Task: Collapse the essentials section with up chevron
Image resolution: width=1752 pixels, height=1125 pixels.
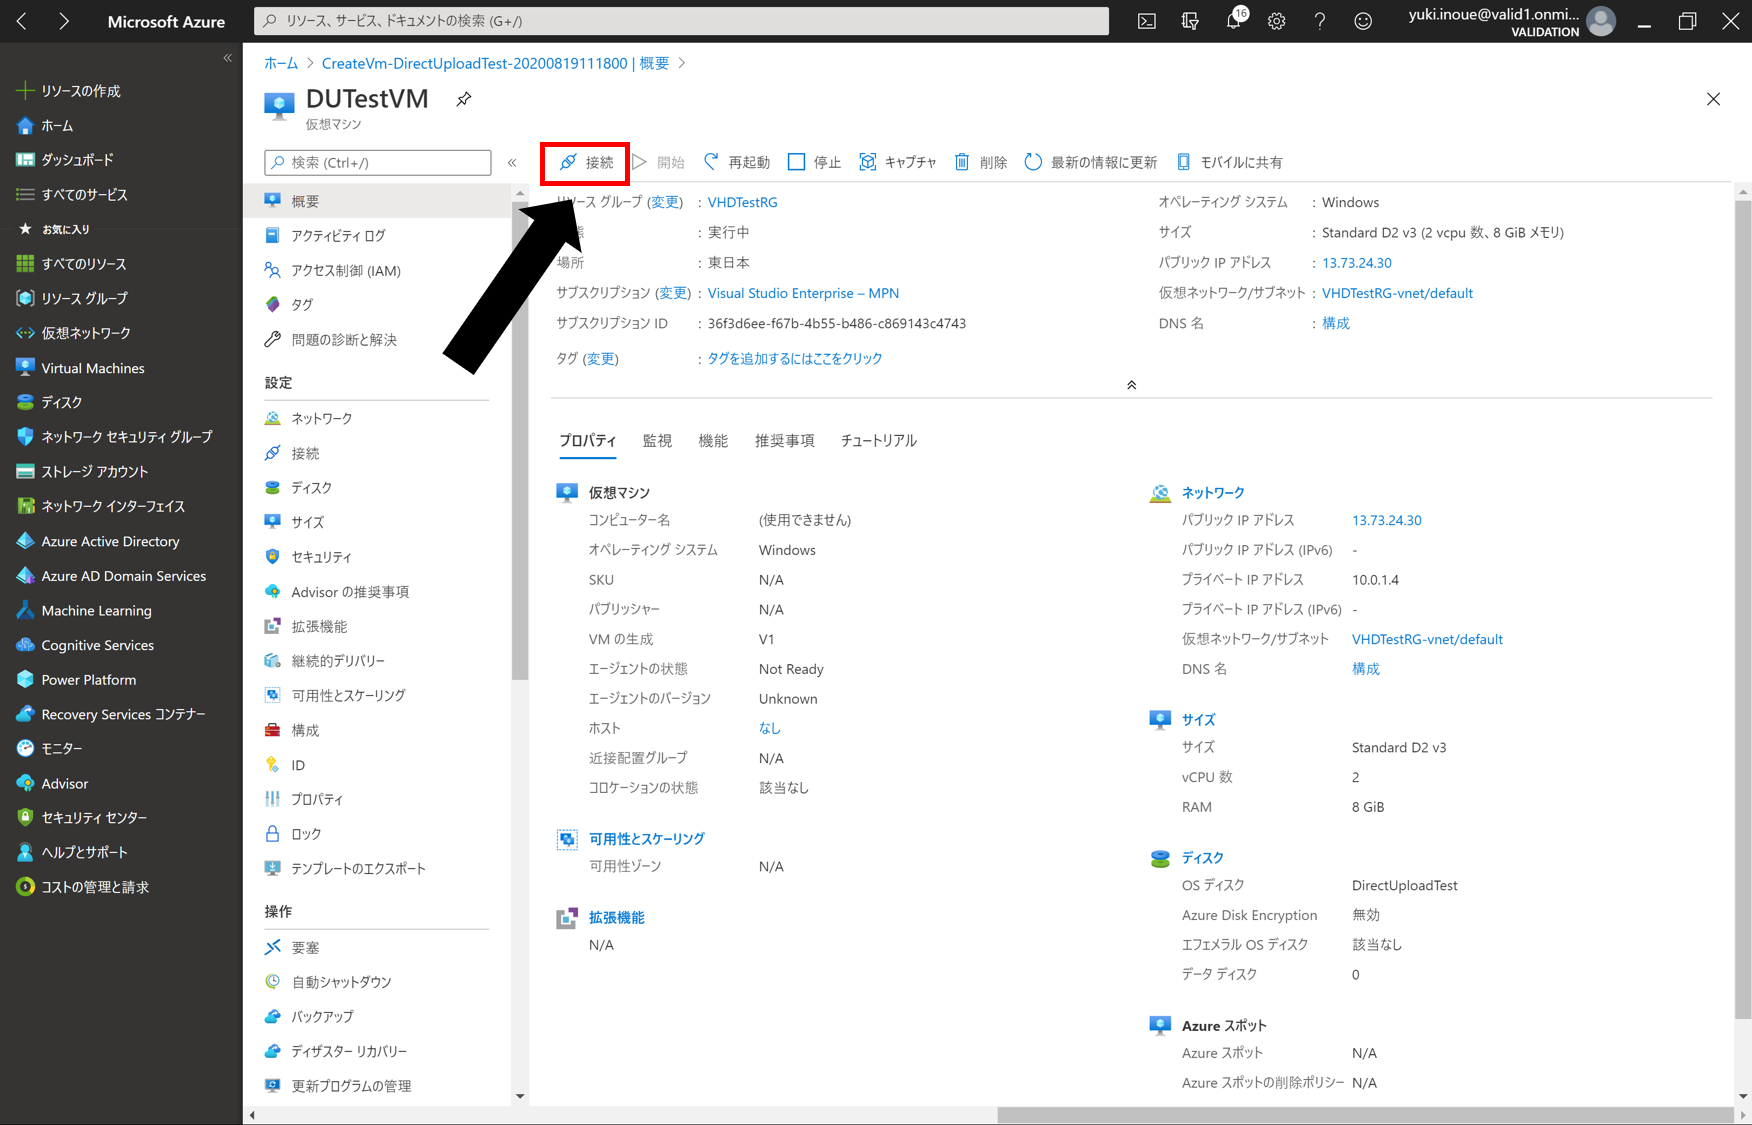Action: pos(1131,385)
